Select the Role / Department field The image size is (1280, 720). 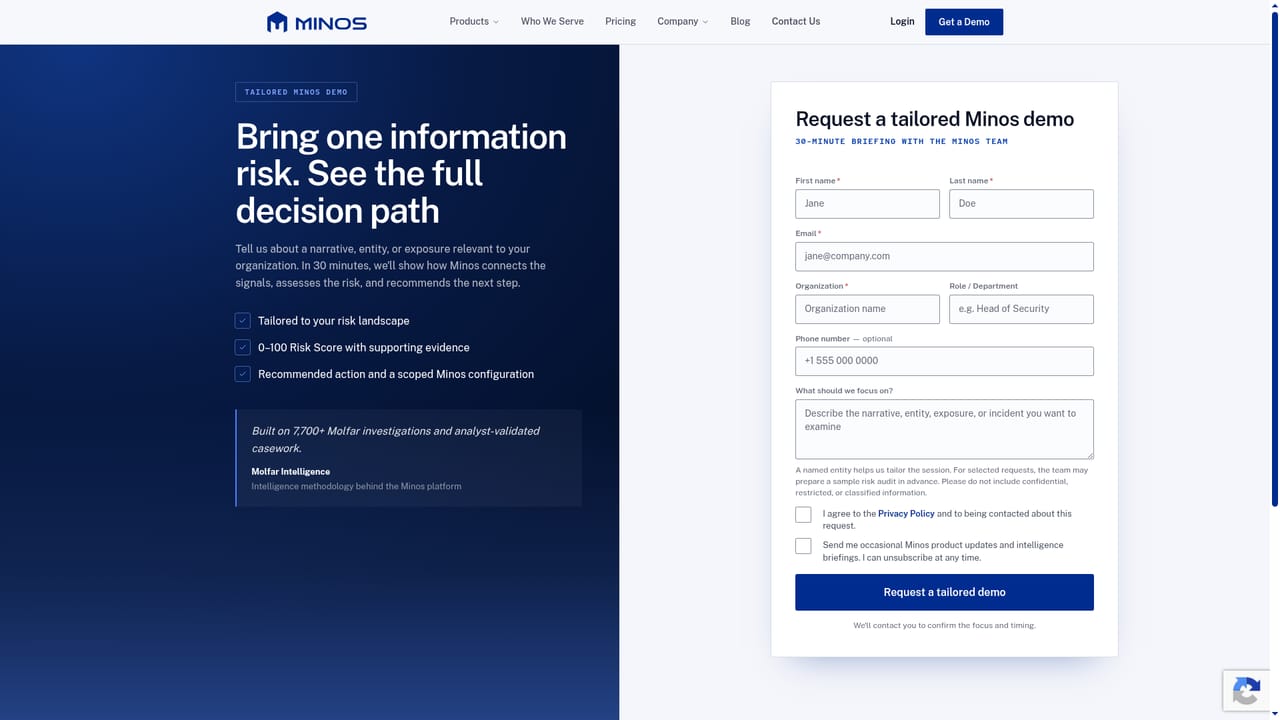tap(1021, 309)
